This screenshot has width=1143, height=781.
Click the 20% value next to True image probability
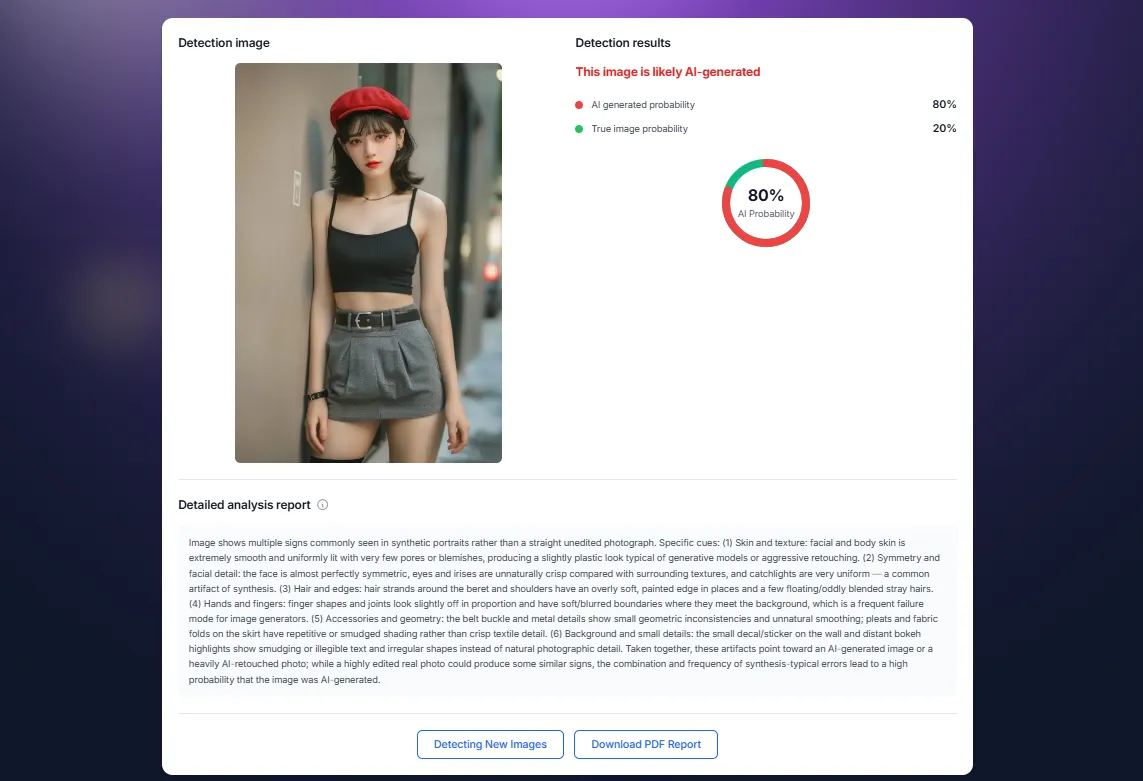click(x=944, y=128)
